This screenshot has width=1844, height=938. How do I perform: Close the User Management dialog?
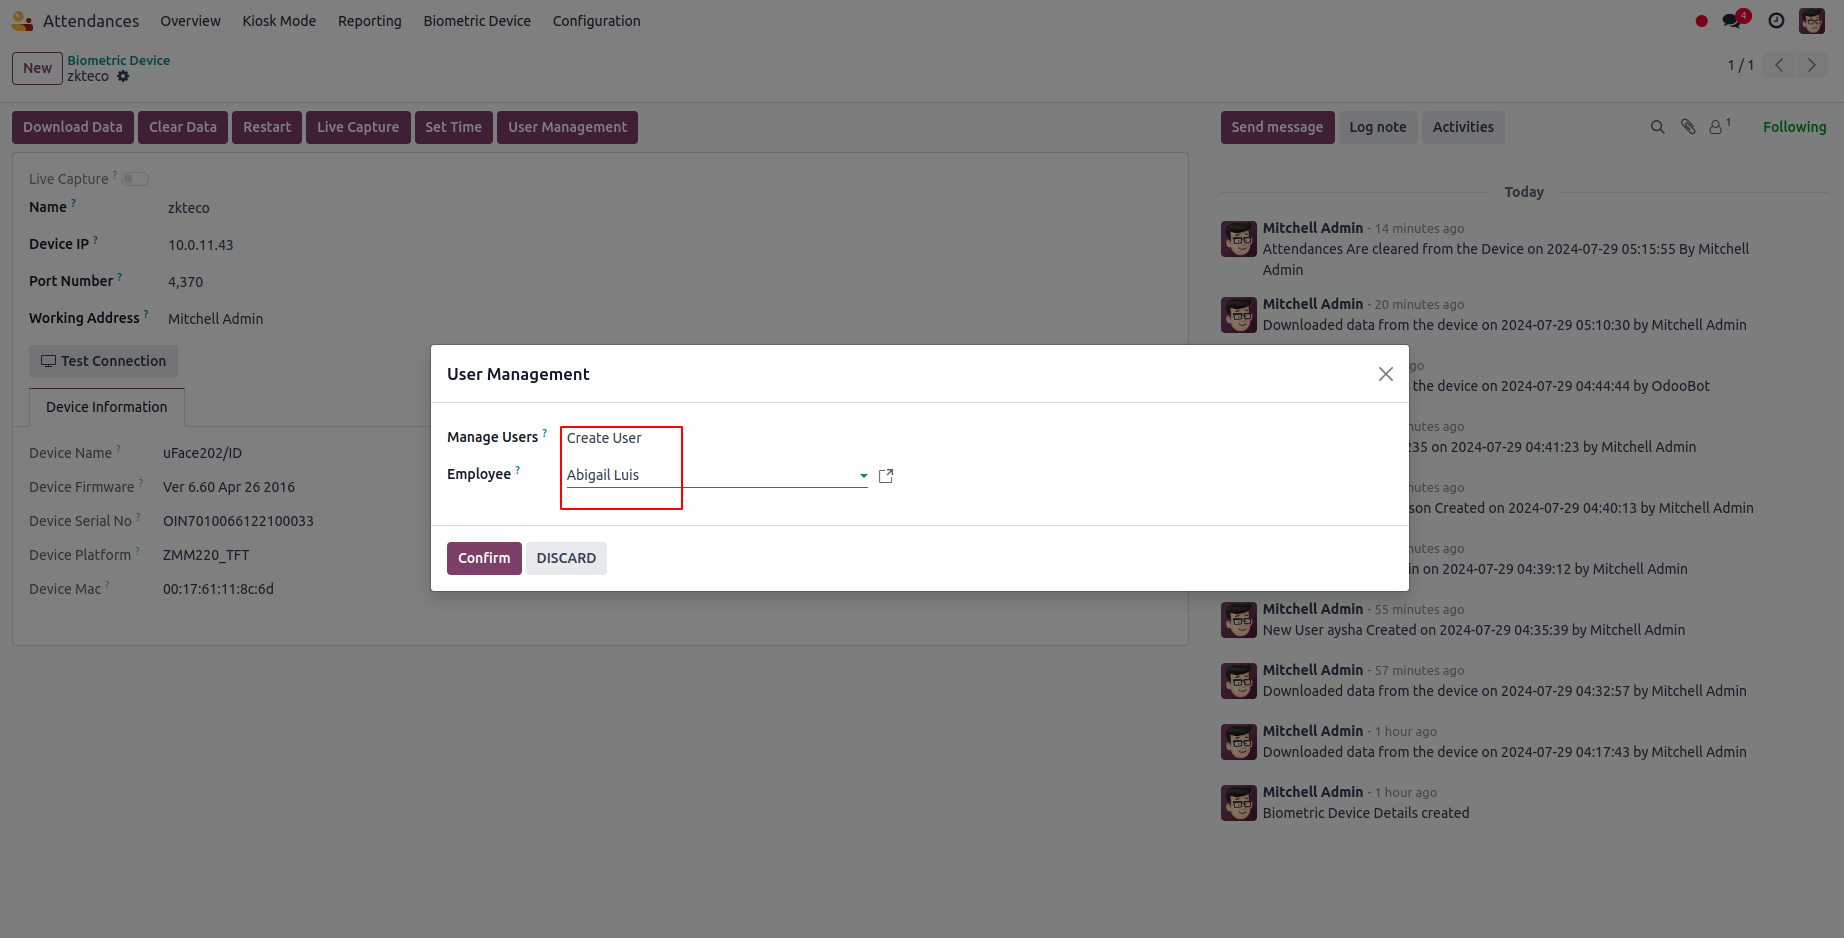(x=1385, y=374)
